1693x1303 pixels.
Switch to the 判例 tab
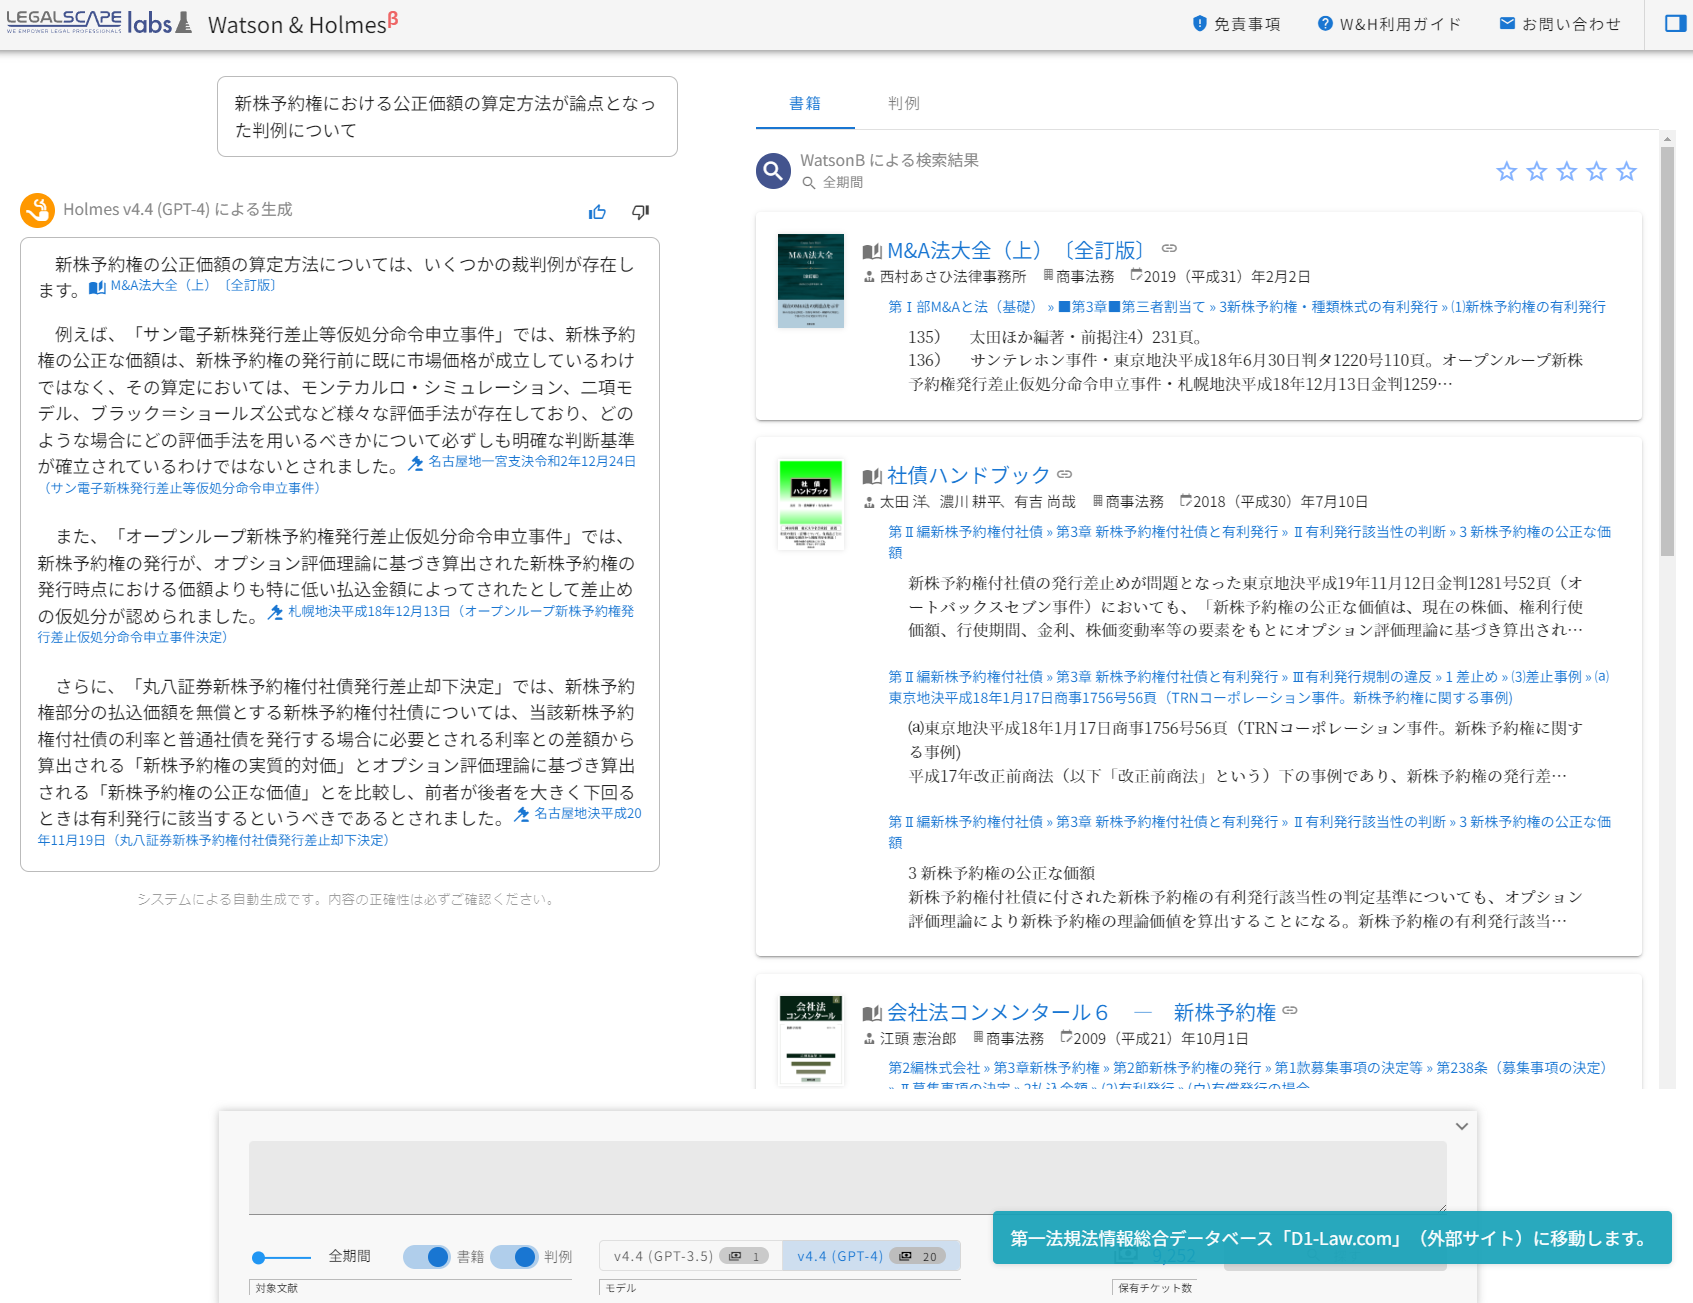pyautogui.click(x=903, y=102)
